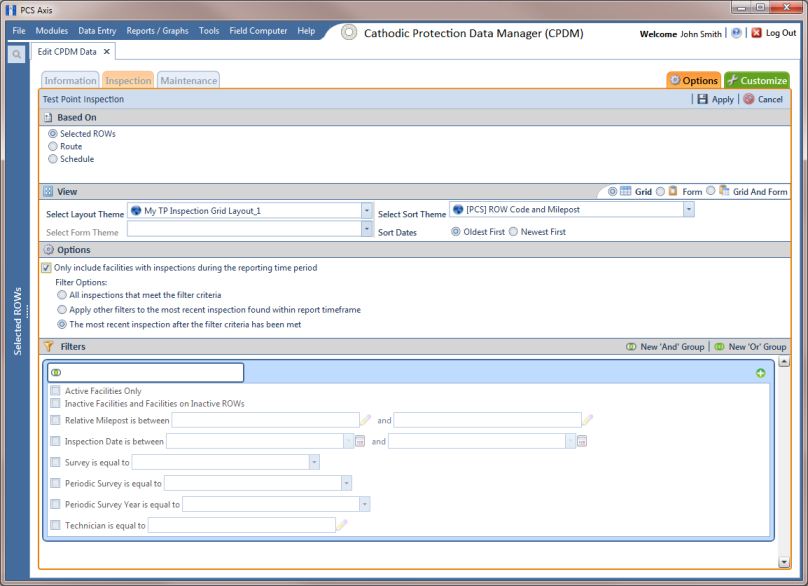
Task: Expand the Selected ROWs side panel
Action: [18, 321]
